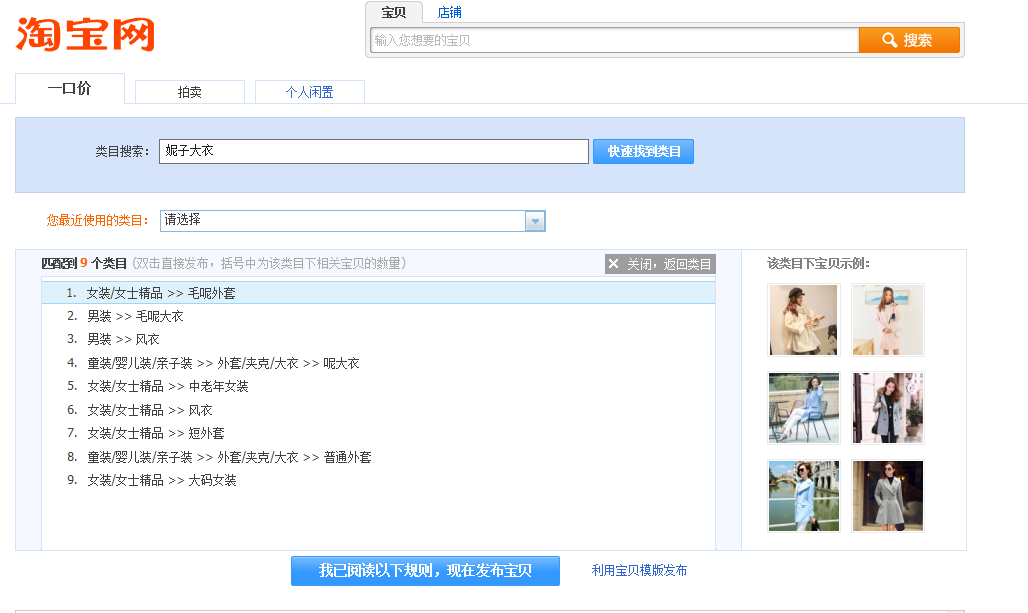The image size is (1028, 613).
Task: Select category 女装/女士精品 >> 毛呢外套
Action: point(378,293)
